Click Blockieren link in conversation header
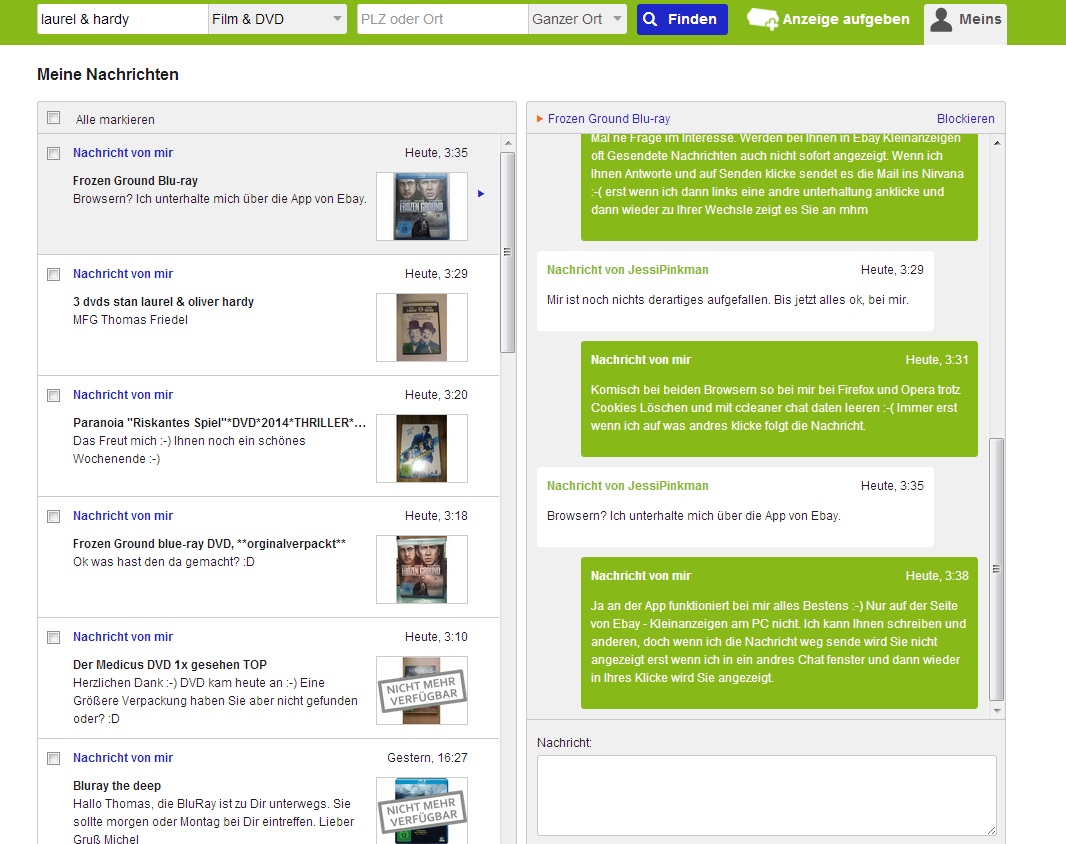1066x844 pixels. click(x=965, y=119)
